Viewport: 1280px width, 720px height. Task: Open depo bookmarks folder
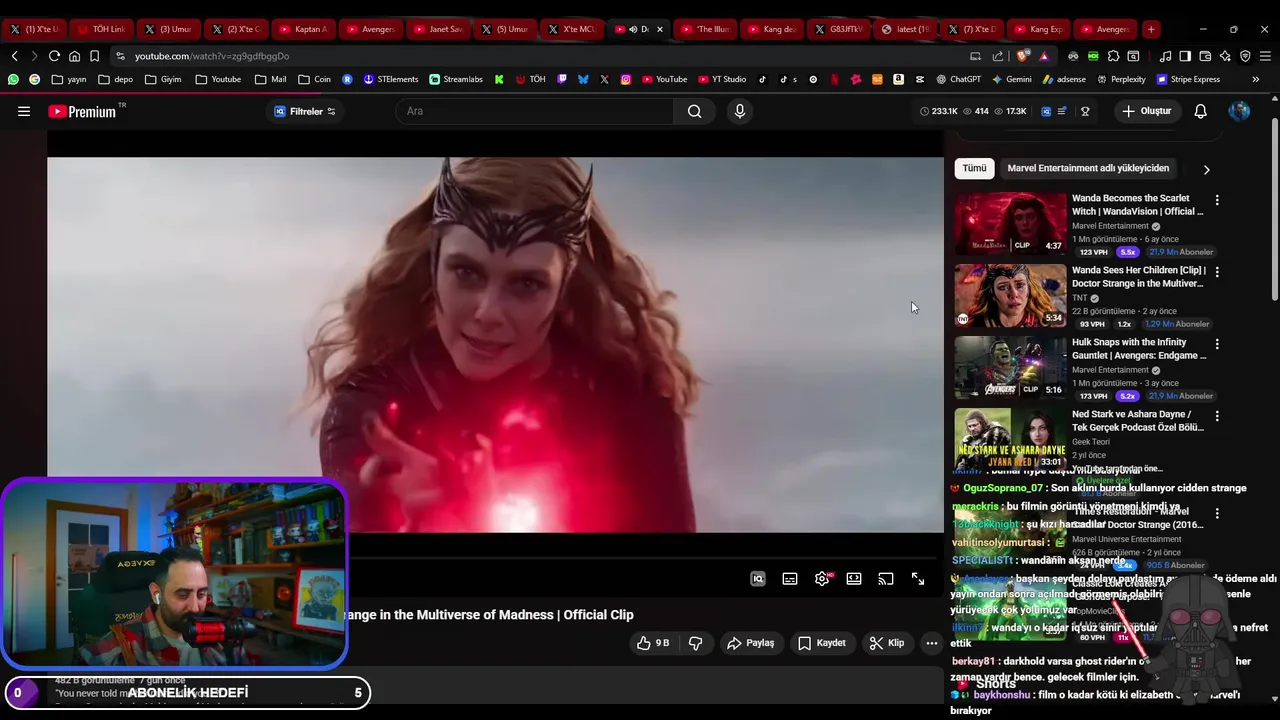[x=115, y=79]
